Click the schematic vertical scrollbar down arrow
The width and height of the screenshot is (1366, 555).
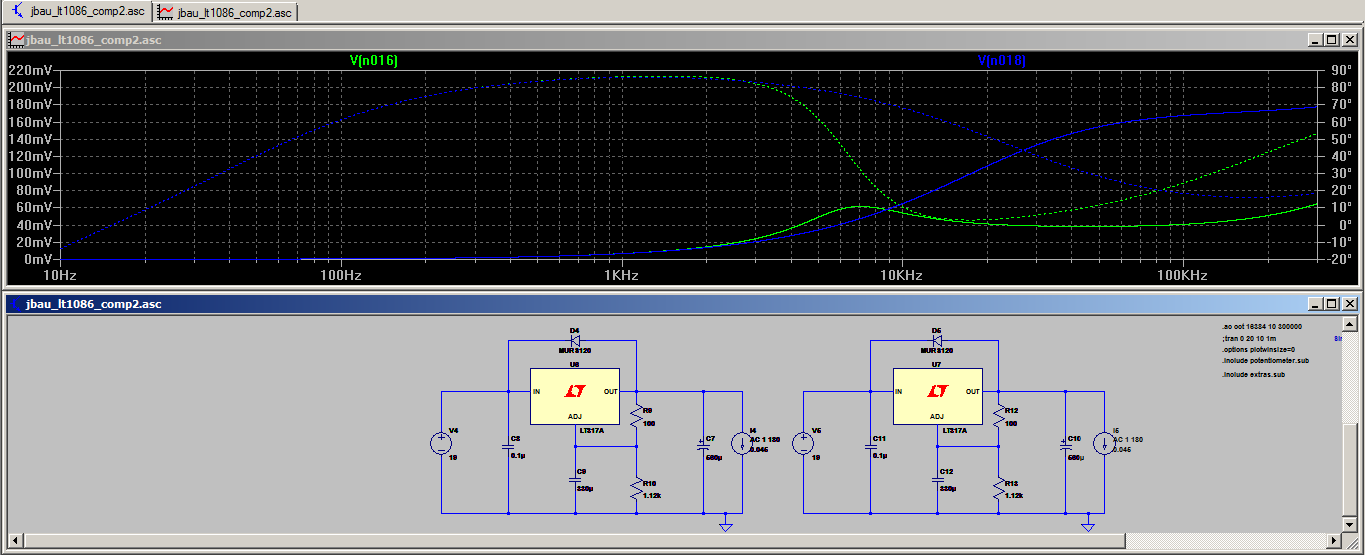[1350, 523]
